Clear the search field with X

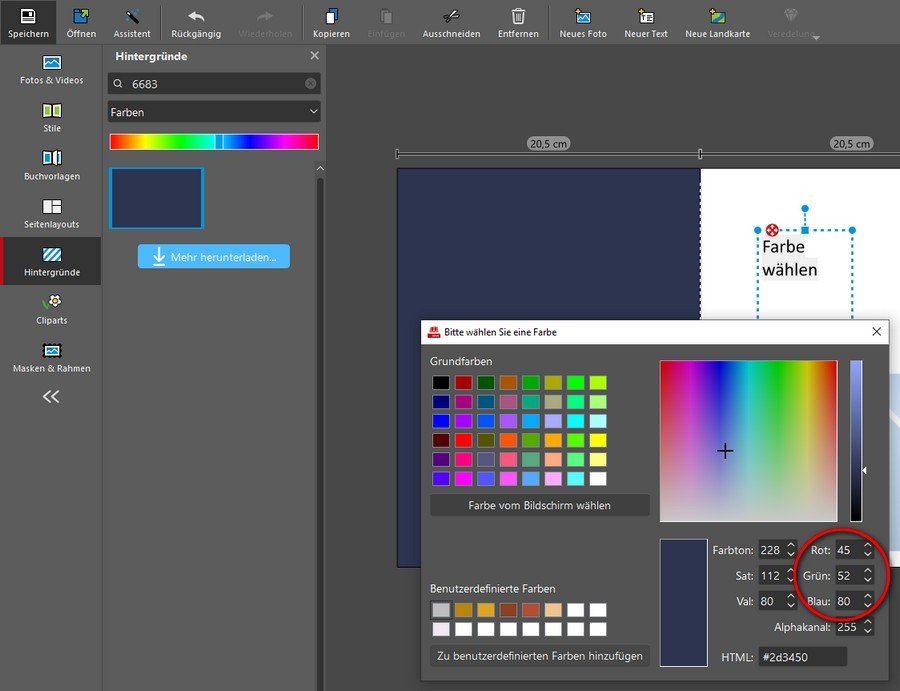pos(310,84)
